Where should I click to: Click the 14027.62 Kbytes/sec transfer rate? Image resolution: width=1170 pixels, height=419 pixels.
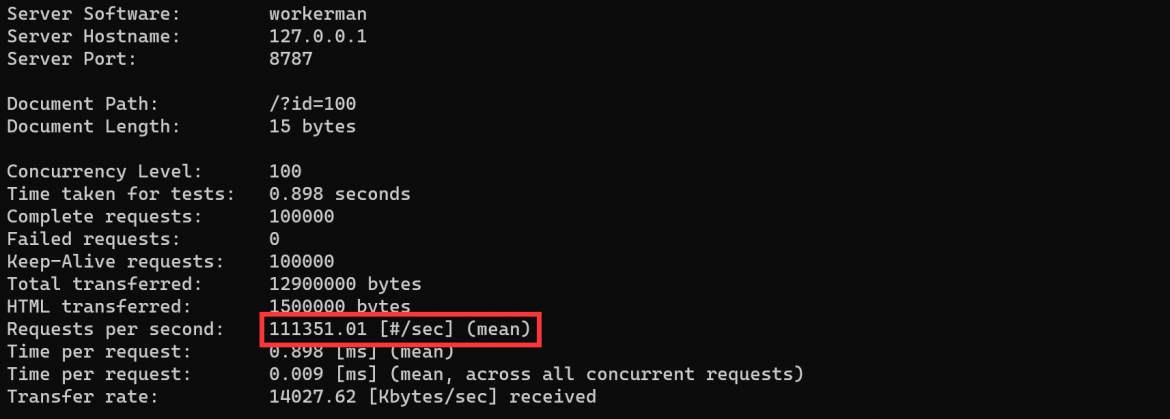[432, 397]
